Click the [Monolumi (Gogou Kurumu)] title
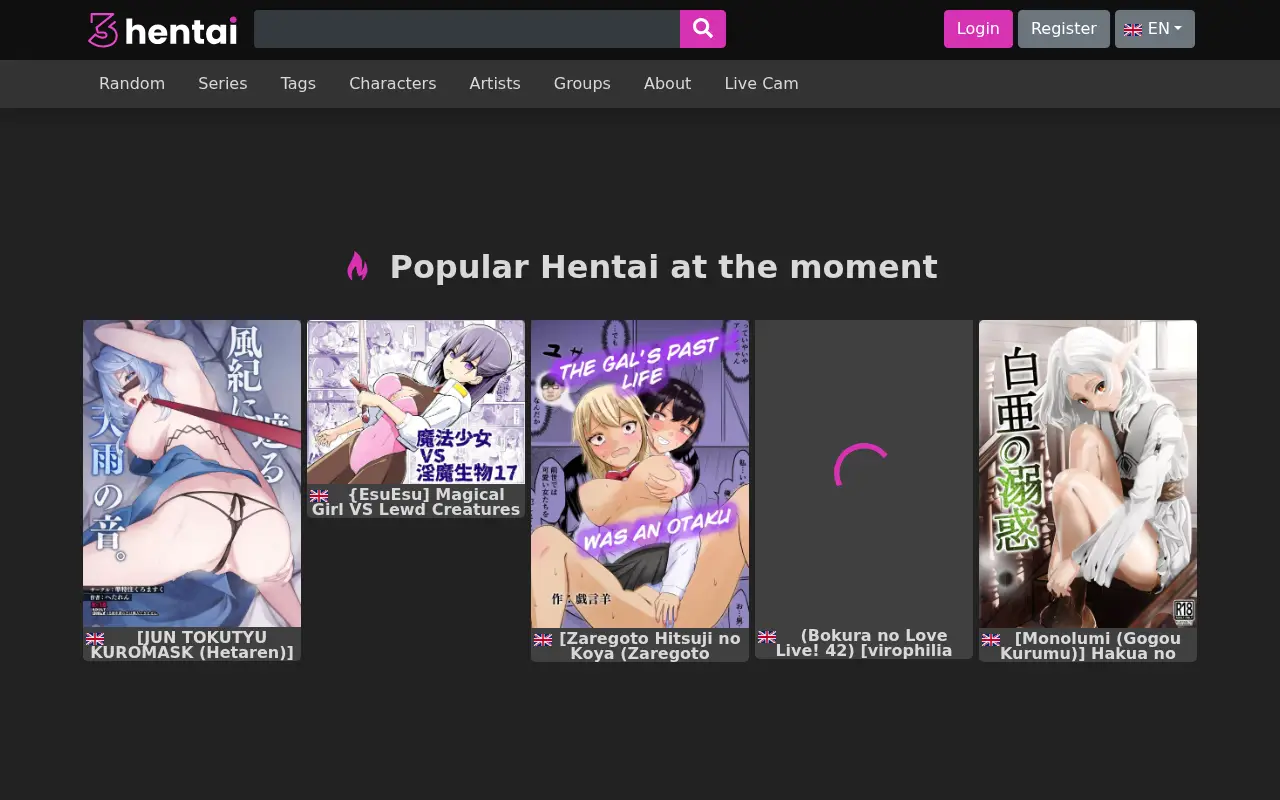 (x=1088, y=646)
